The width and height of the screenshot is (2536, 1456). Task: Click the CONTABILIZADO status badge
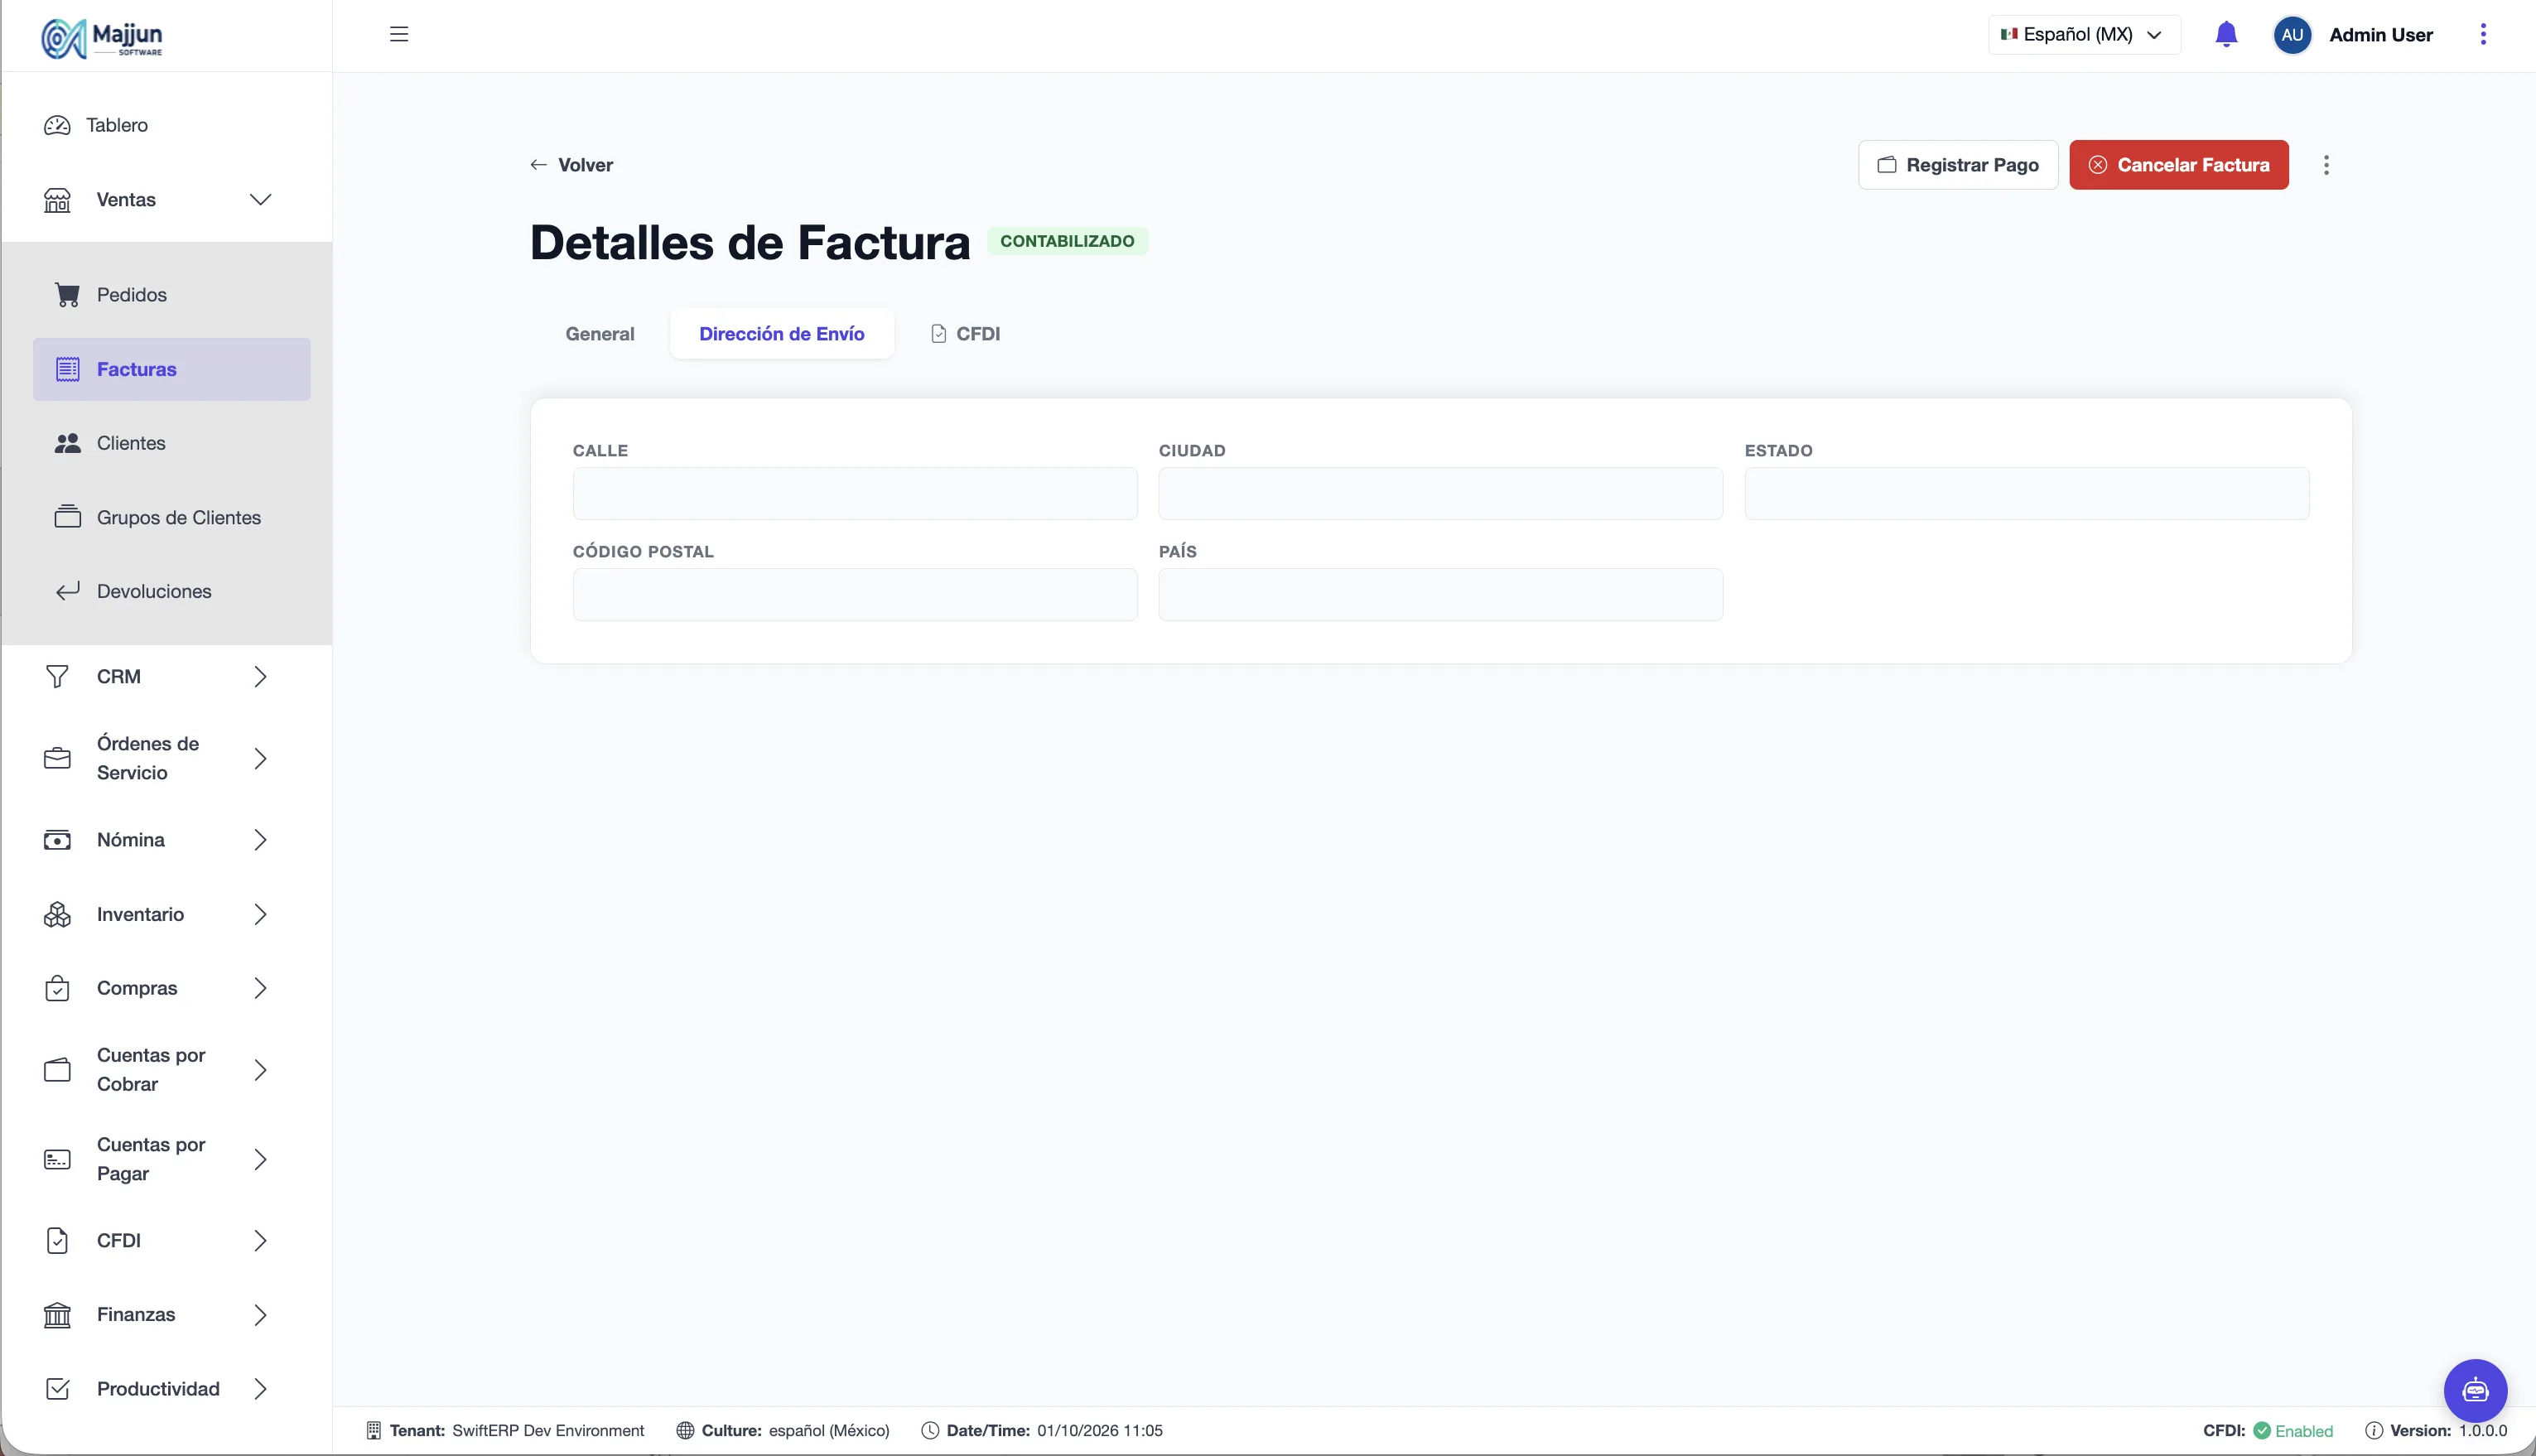pyautogui.click(x=1067, y=241)
